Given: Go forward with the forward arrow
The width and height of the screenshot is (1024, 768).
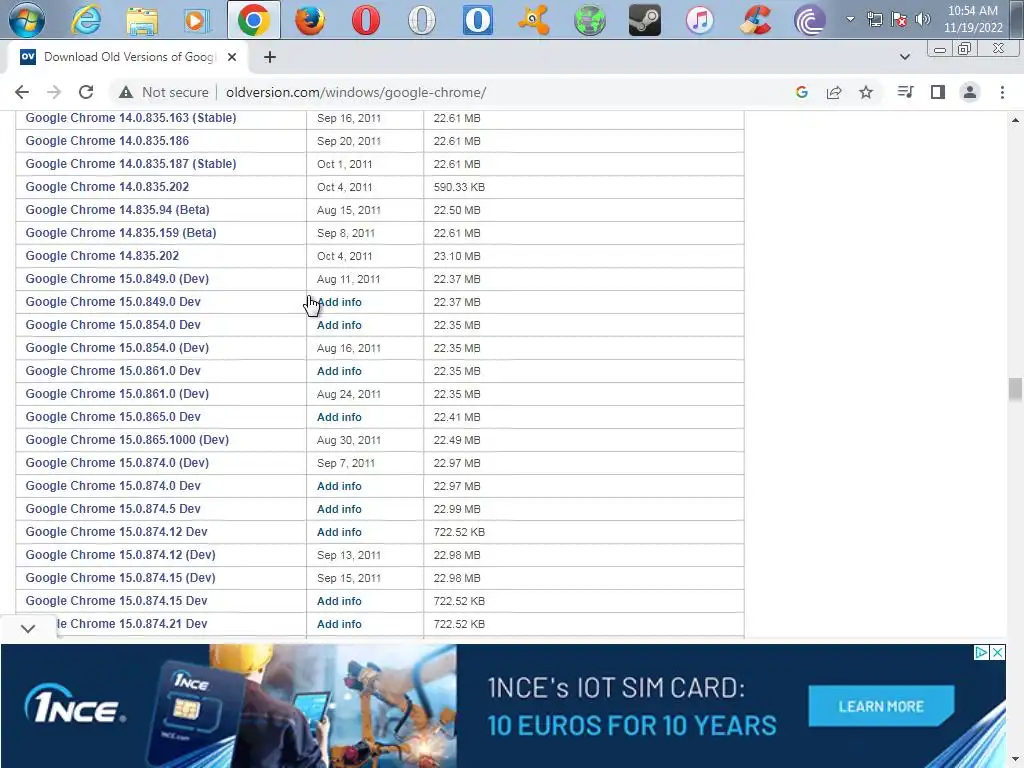Looking at the screenshot, I should (x=54, y=92).
